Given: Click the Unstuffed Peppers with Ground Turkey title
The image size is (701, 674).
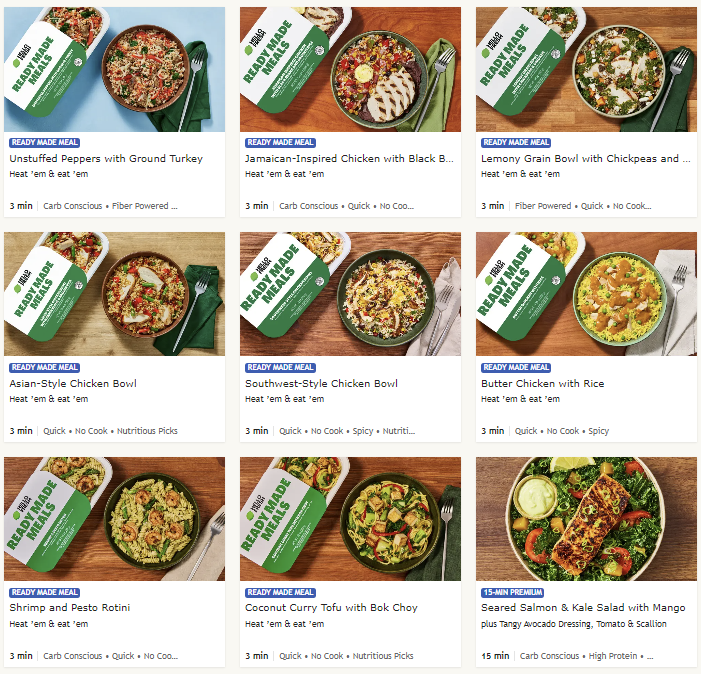Looking at the screenshot, I should pyautogui.click(x=106, y=159).
